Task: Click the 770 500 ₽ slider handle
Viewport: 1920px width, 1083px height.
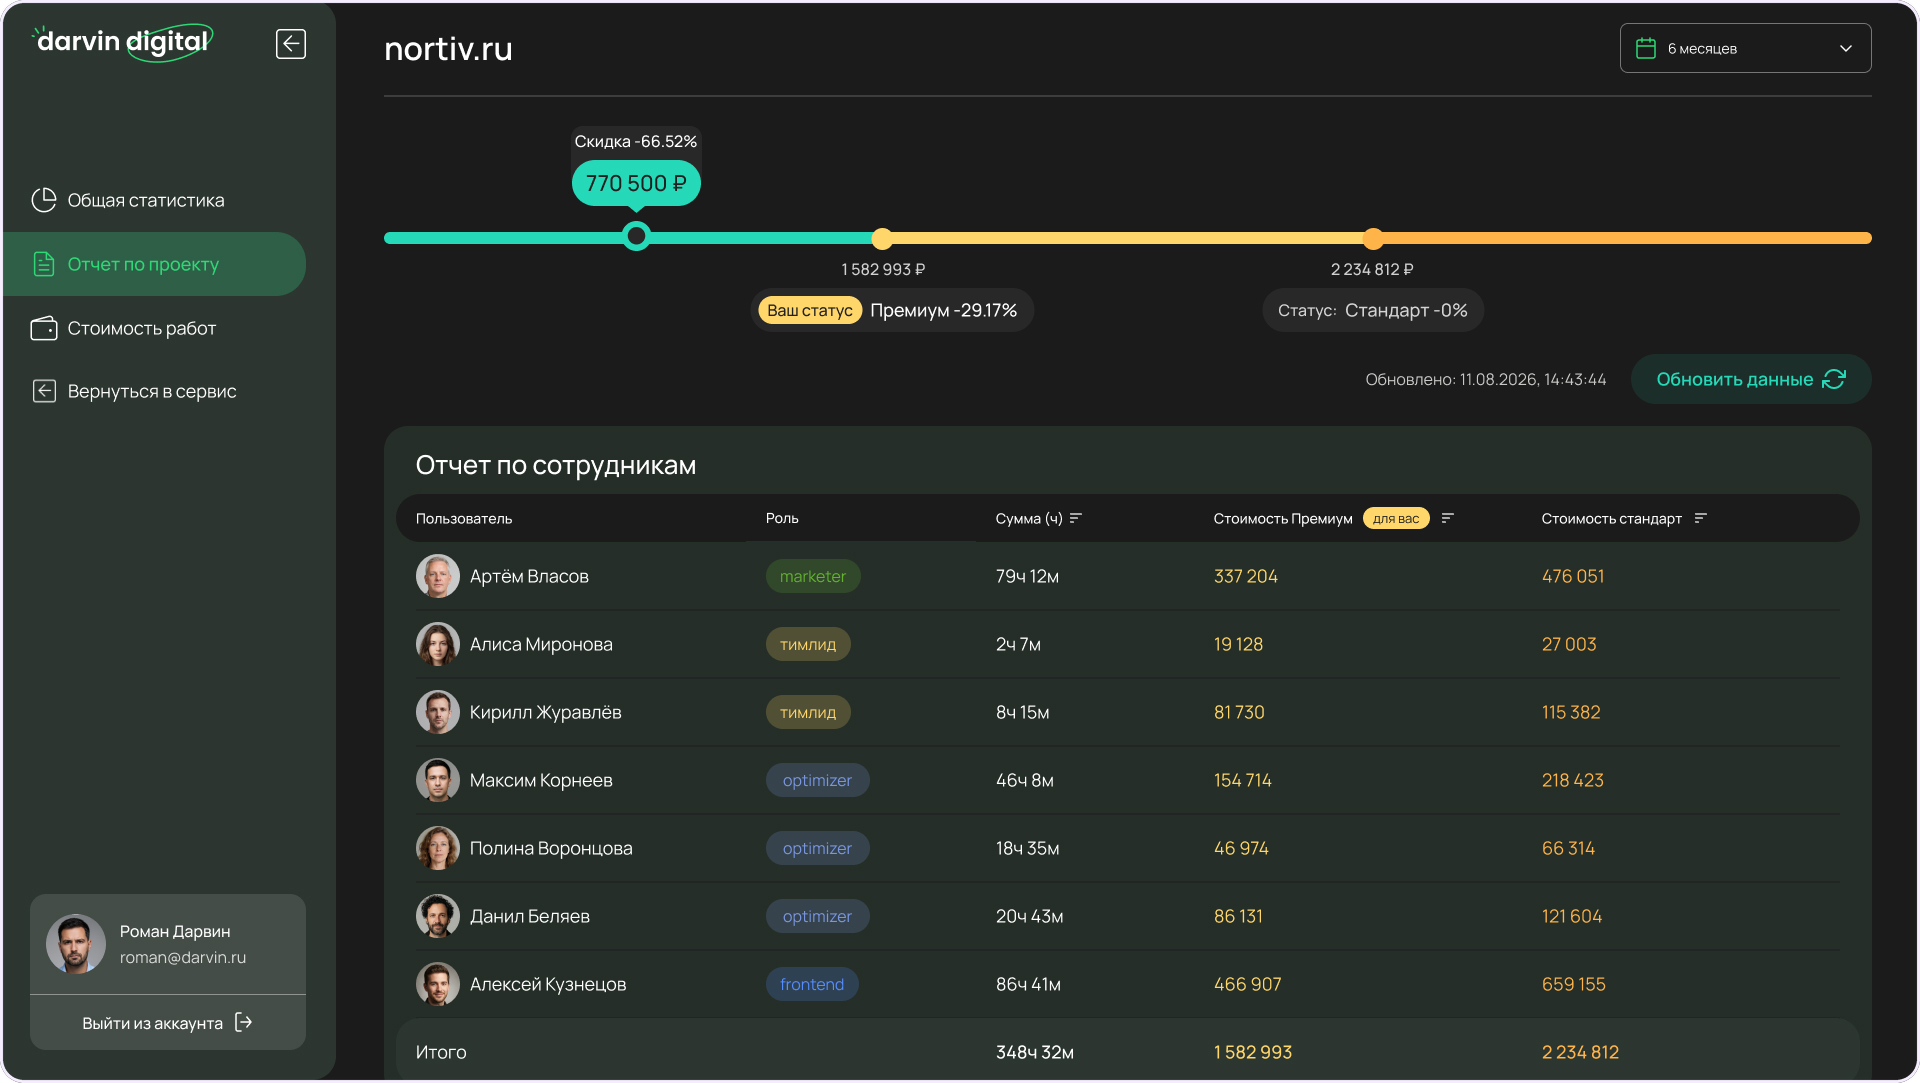Action: (636, 237)
